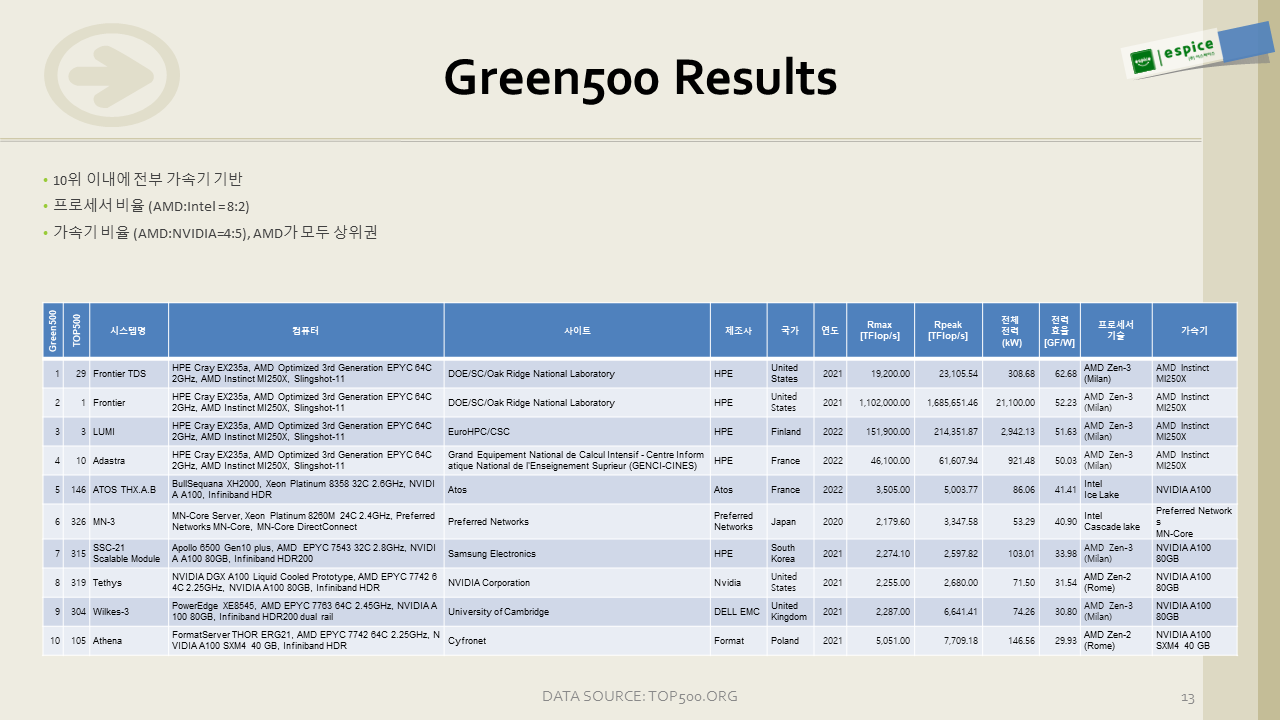Click the "United Kingdom" country cell
This screenshot has height=720, width=1280.
click(789, 612)
